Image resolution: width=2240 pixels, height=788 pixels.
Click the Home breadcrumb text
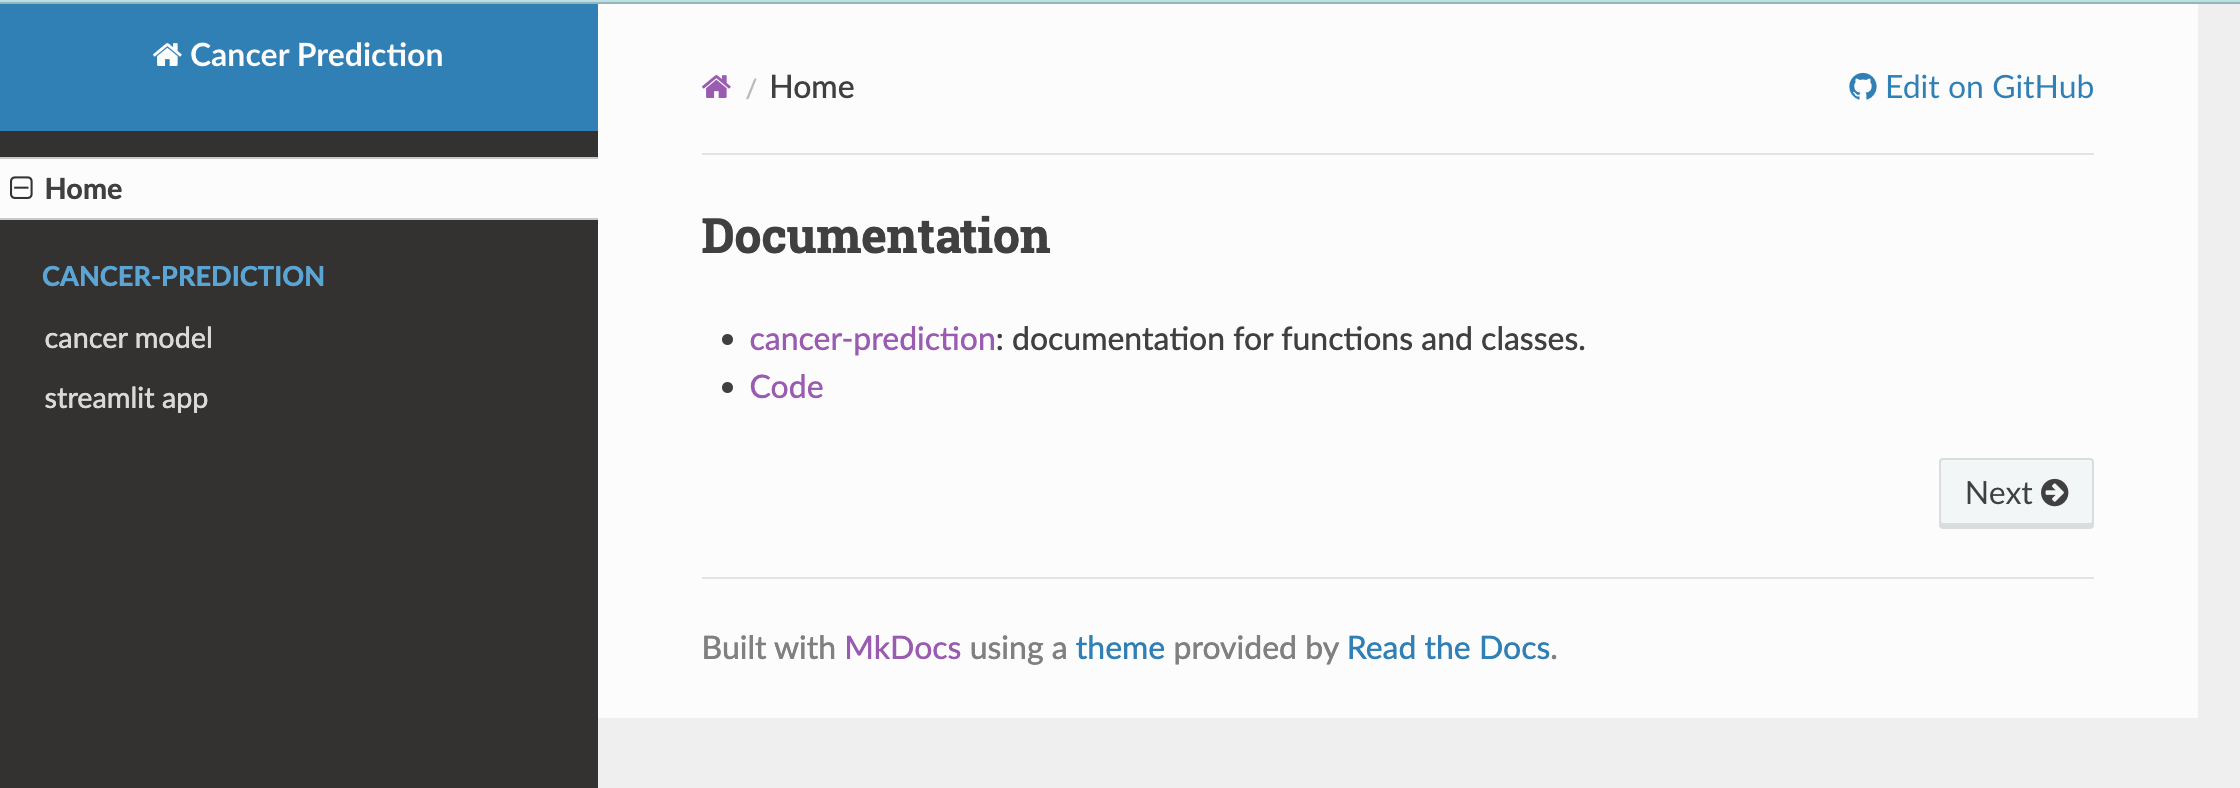811,87
